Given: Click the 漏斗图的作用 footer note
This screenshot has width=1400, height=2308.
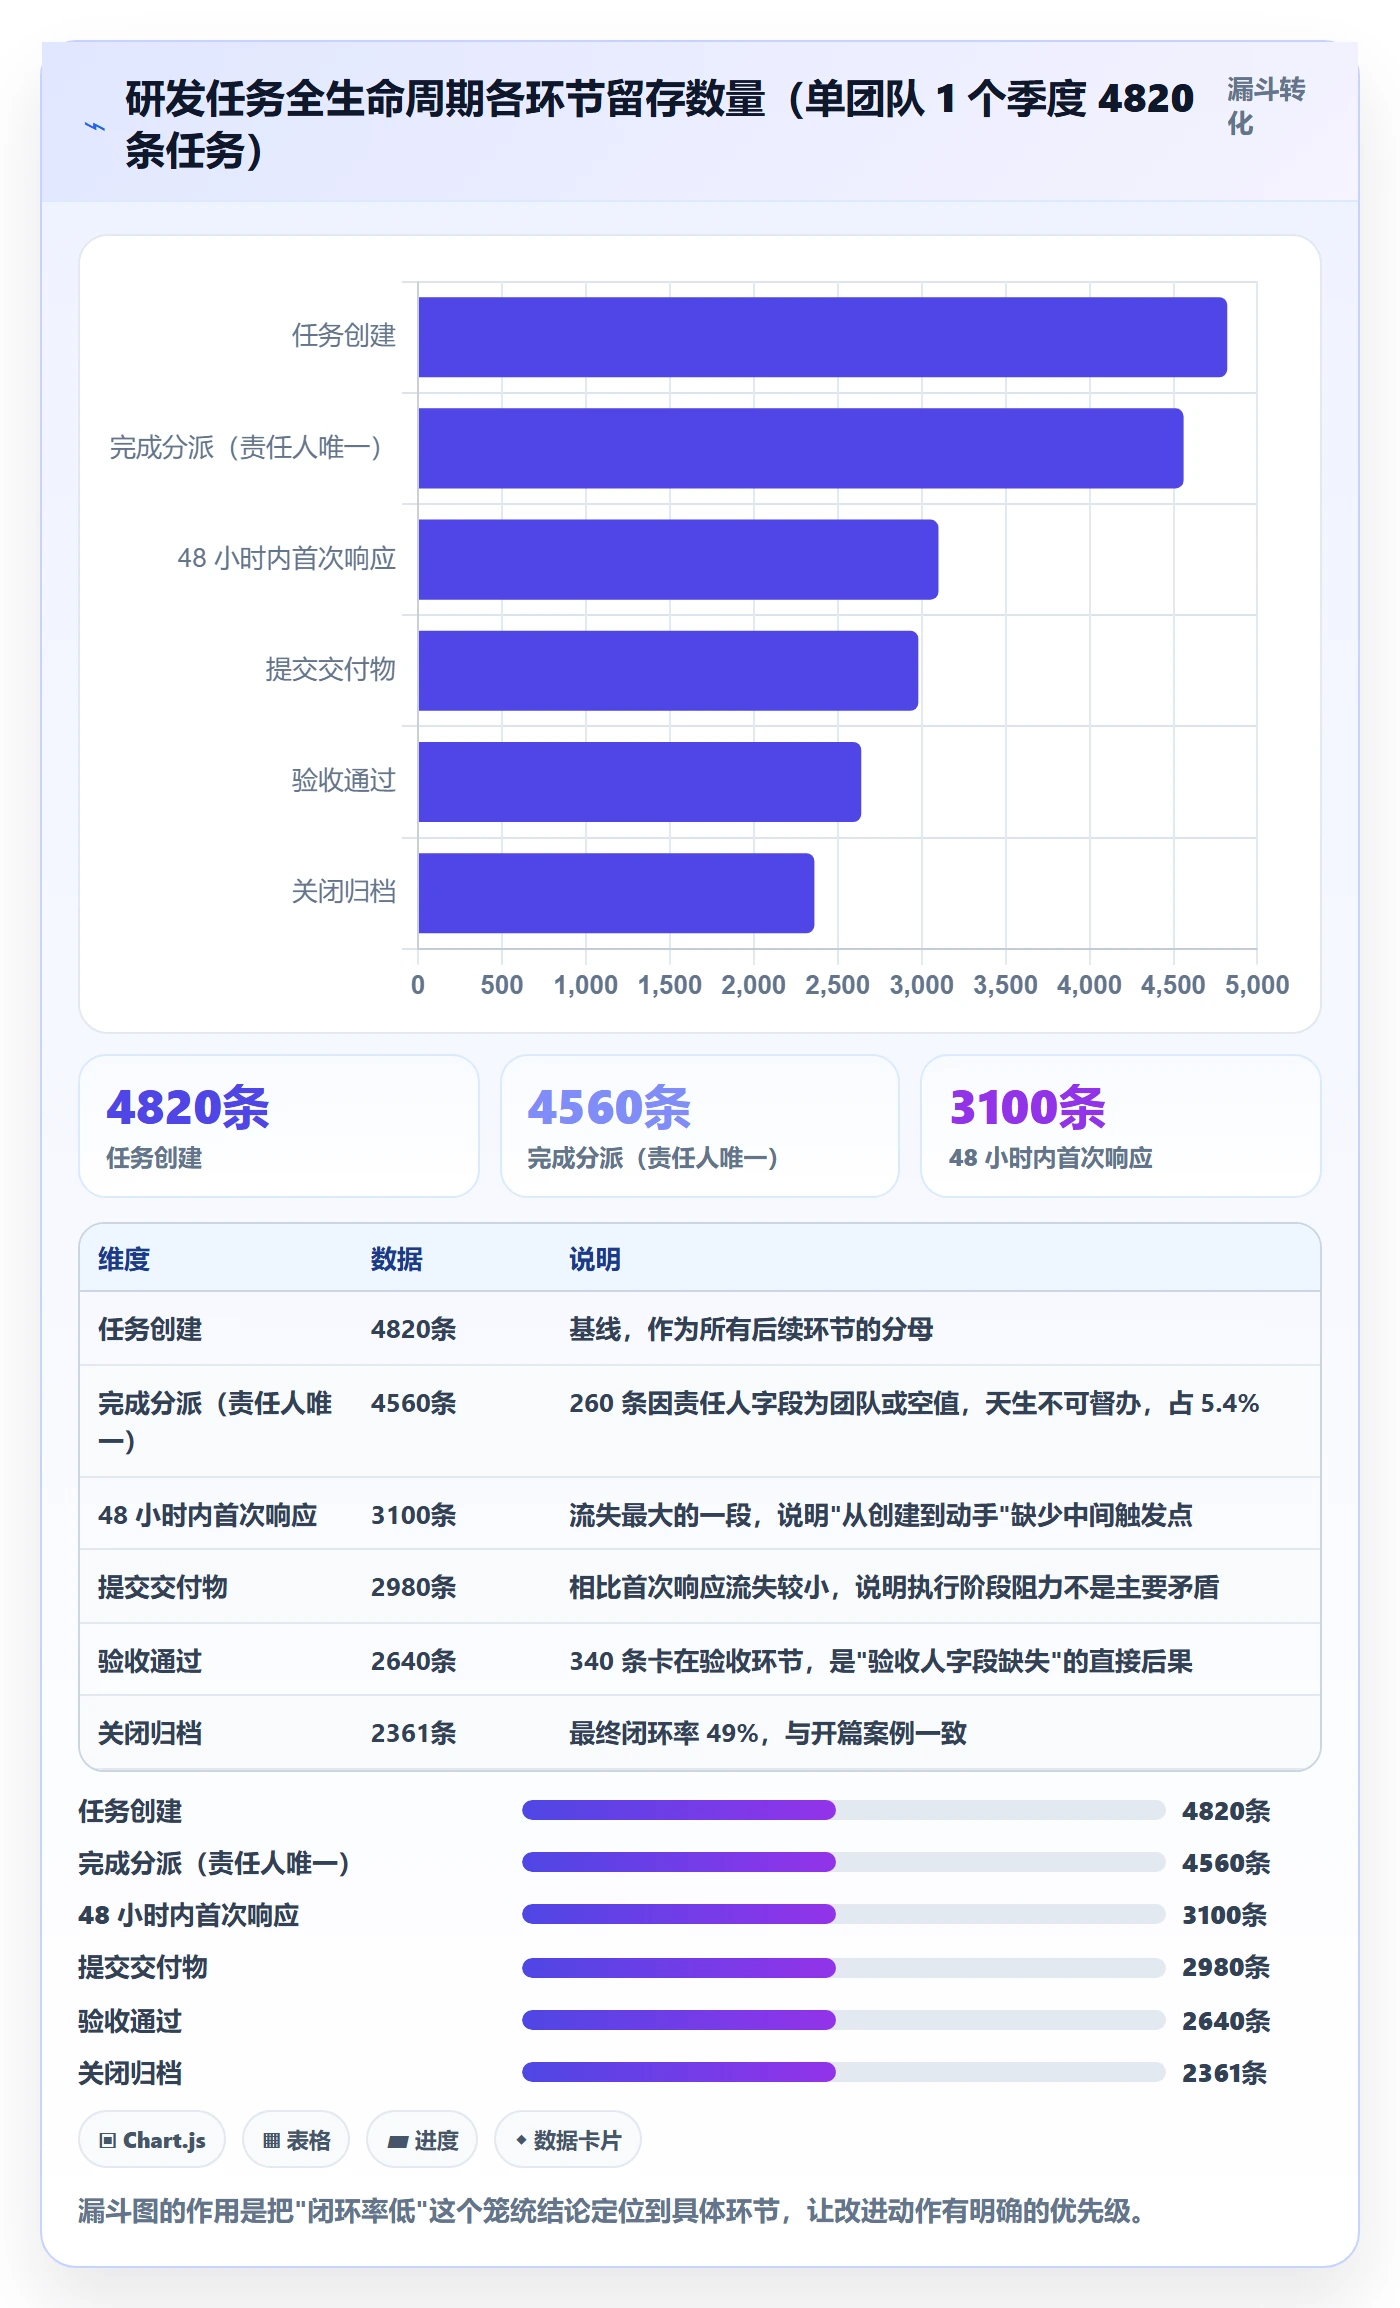Looking at the screenshot, I should tap(612, 2211).
